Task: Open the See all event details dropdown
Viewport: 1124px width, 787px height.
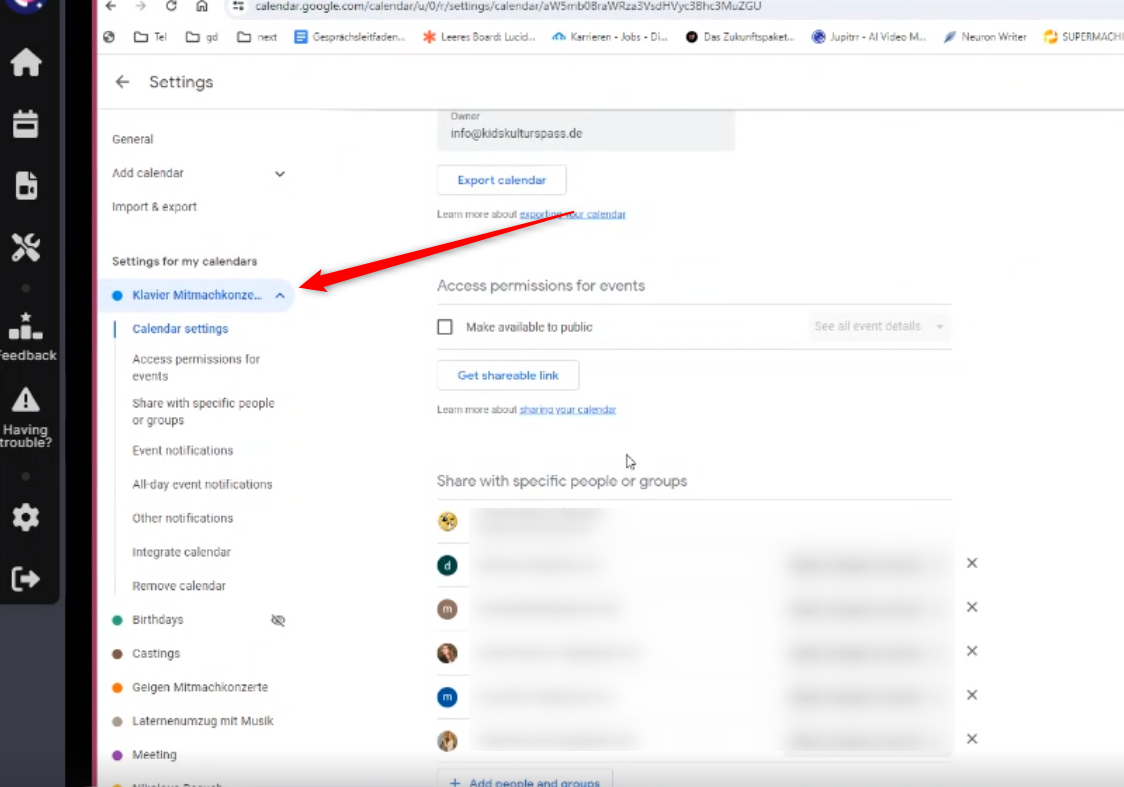Action: pyautogui.click(x=879, y=326)
